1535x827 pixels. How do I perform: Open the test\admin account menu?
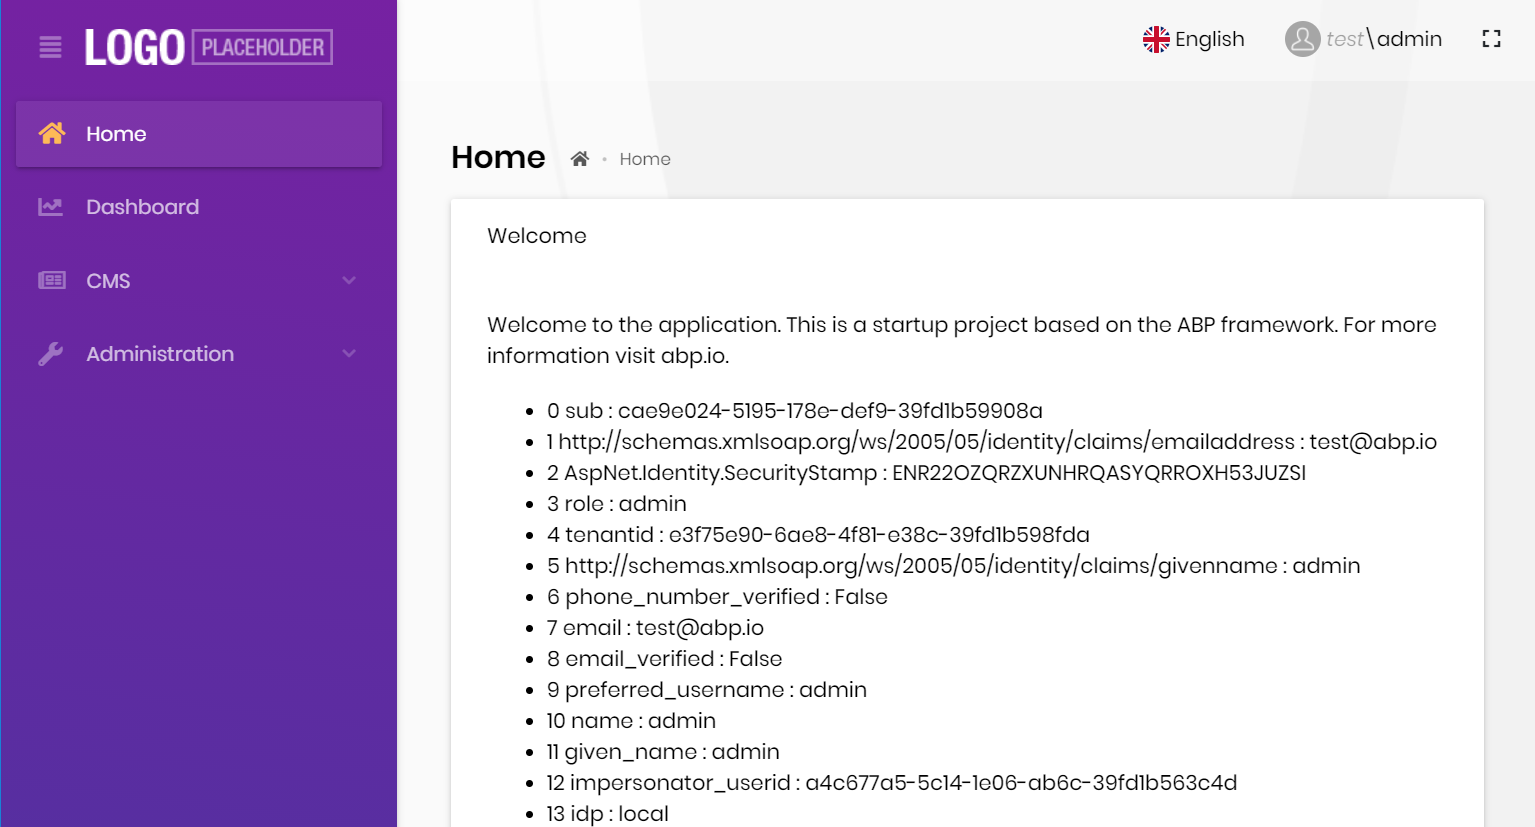point(1383,38)
